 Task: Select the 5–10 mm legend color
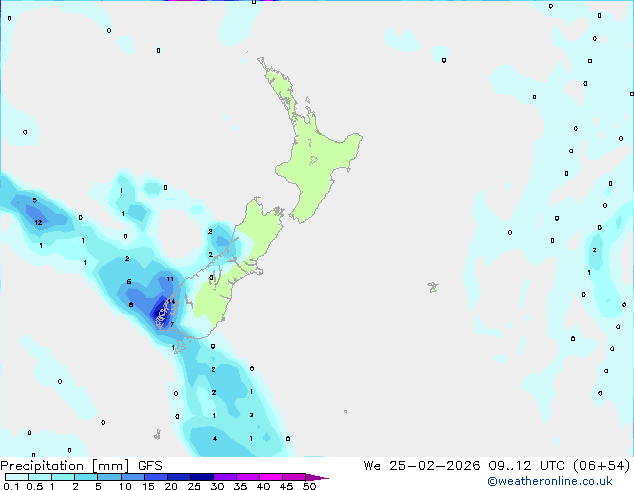109,477
